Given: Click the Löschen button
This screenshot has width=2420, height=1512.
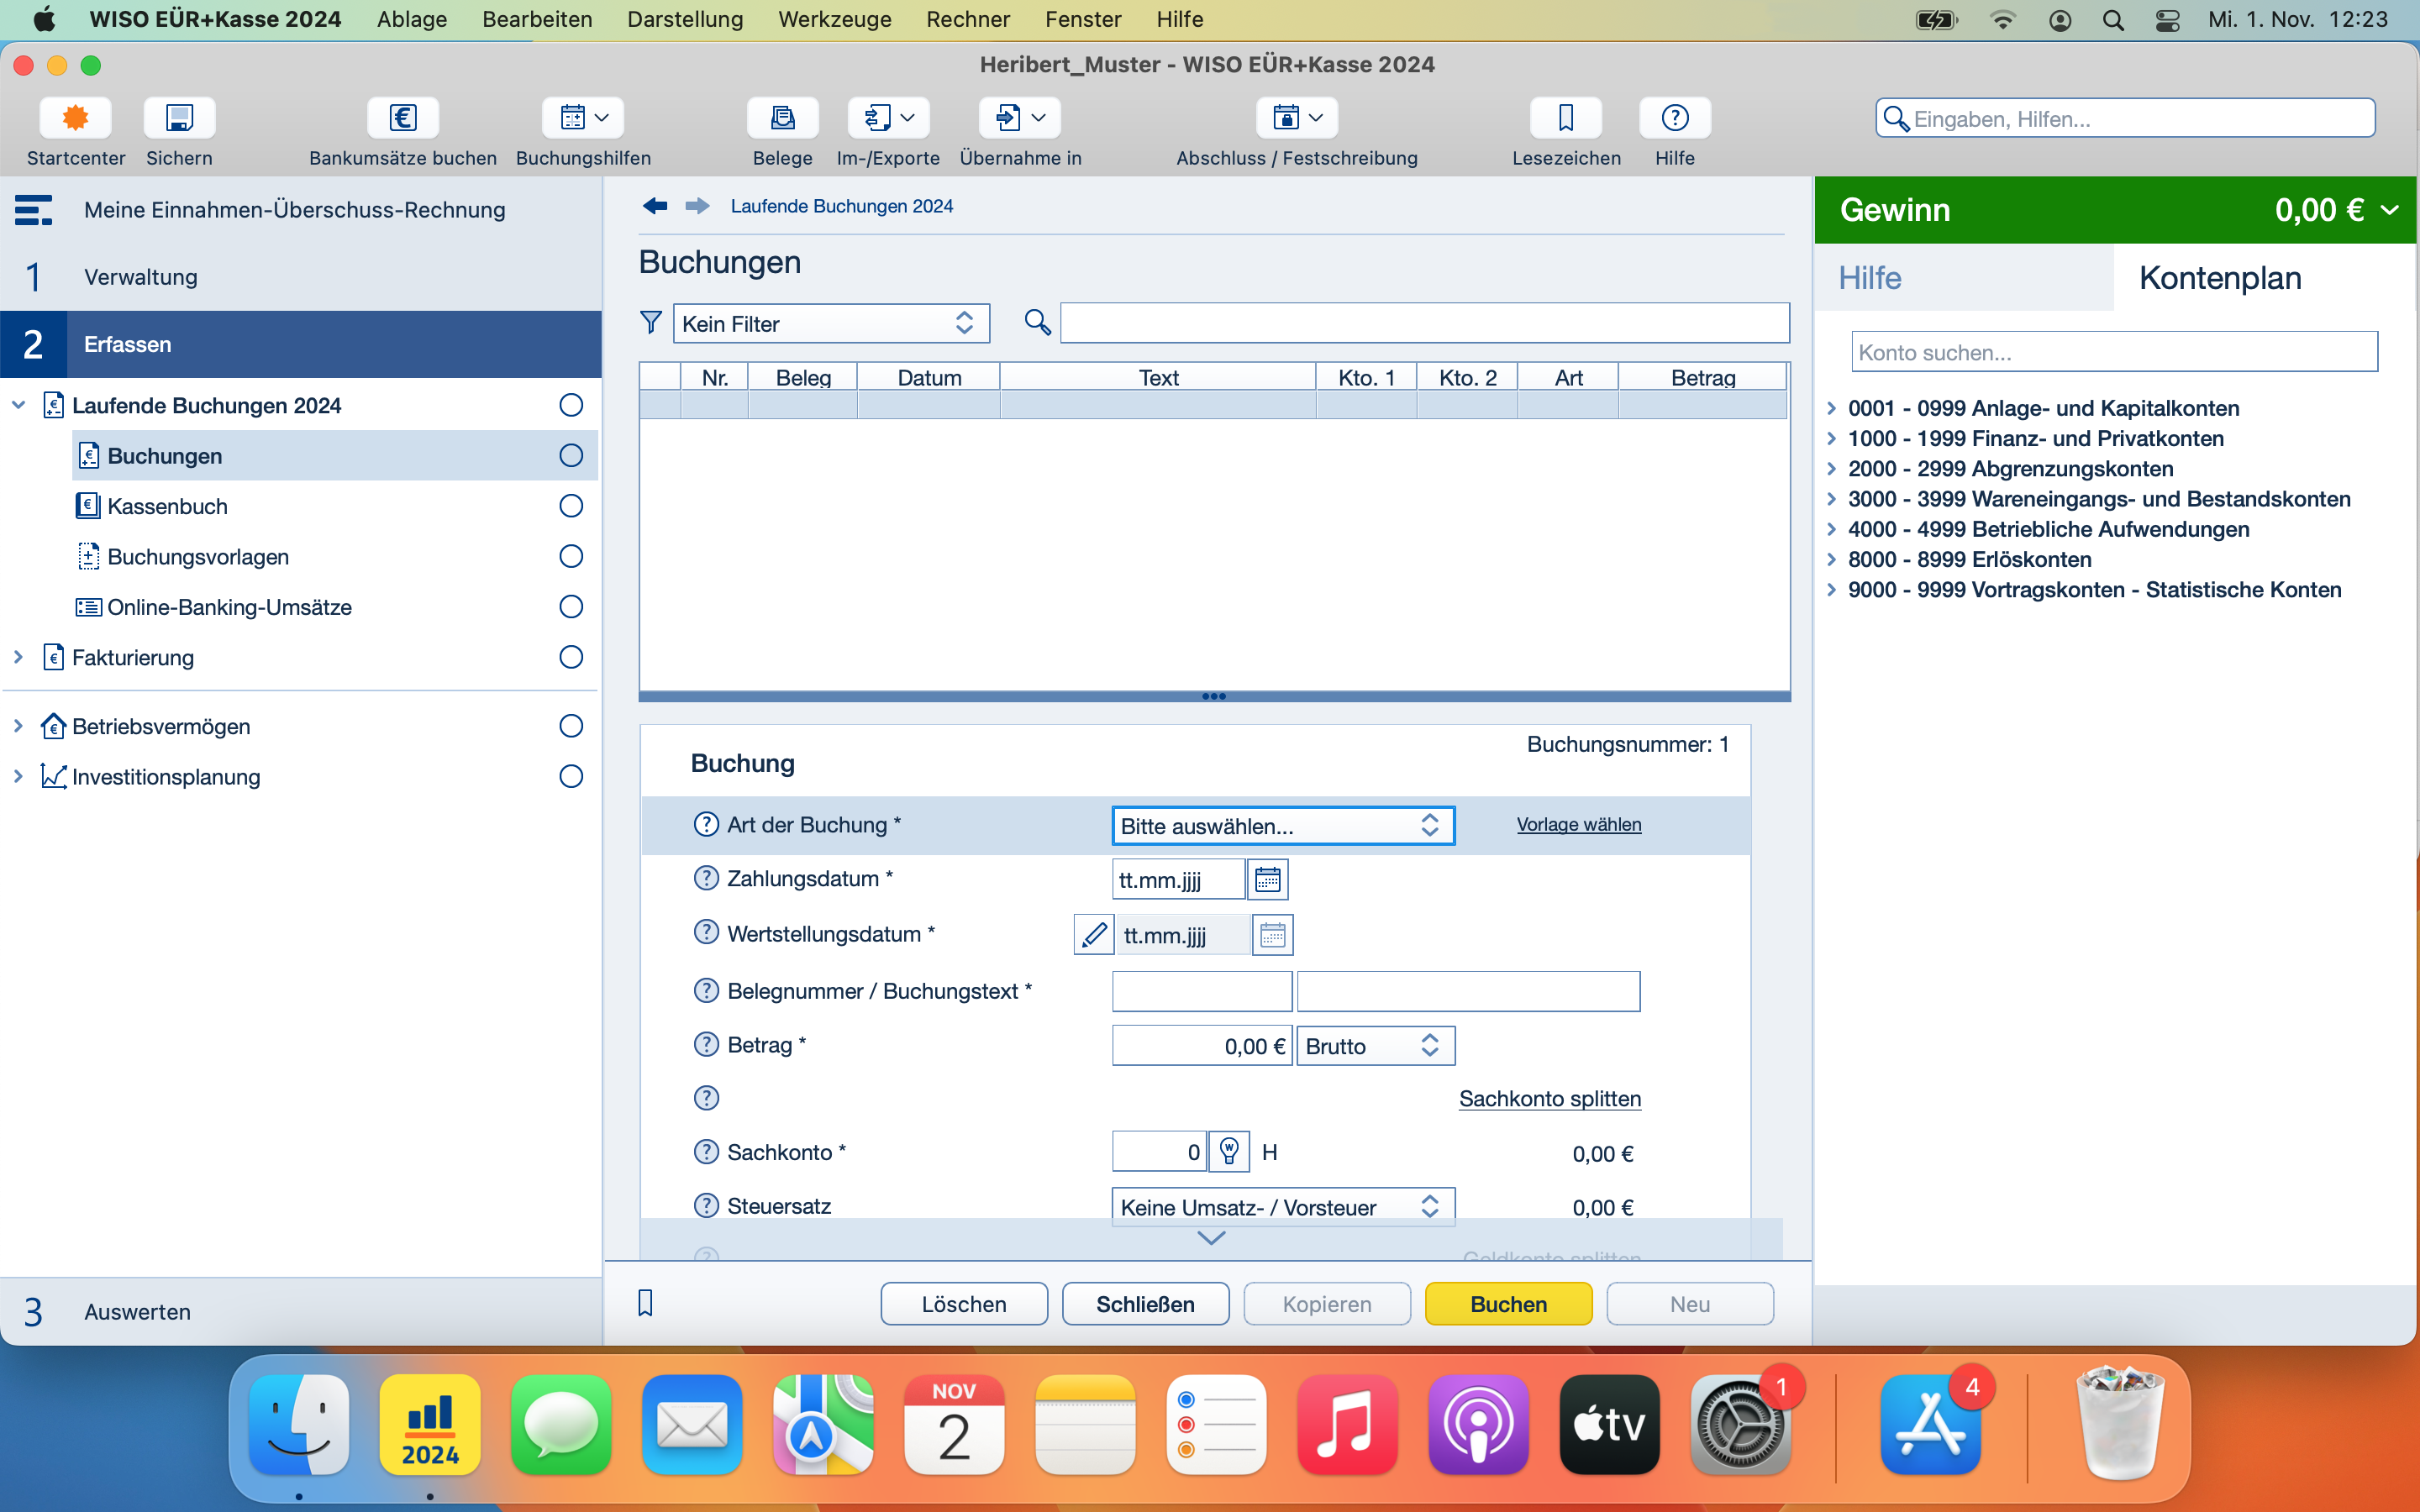Looking at the screenshot, I should pos(964,1304).
